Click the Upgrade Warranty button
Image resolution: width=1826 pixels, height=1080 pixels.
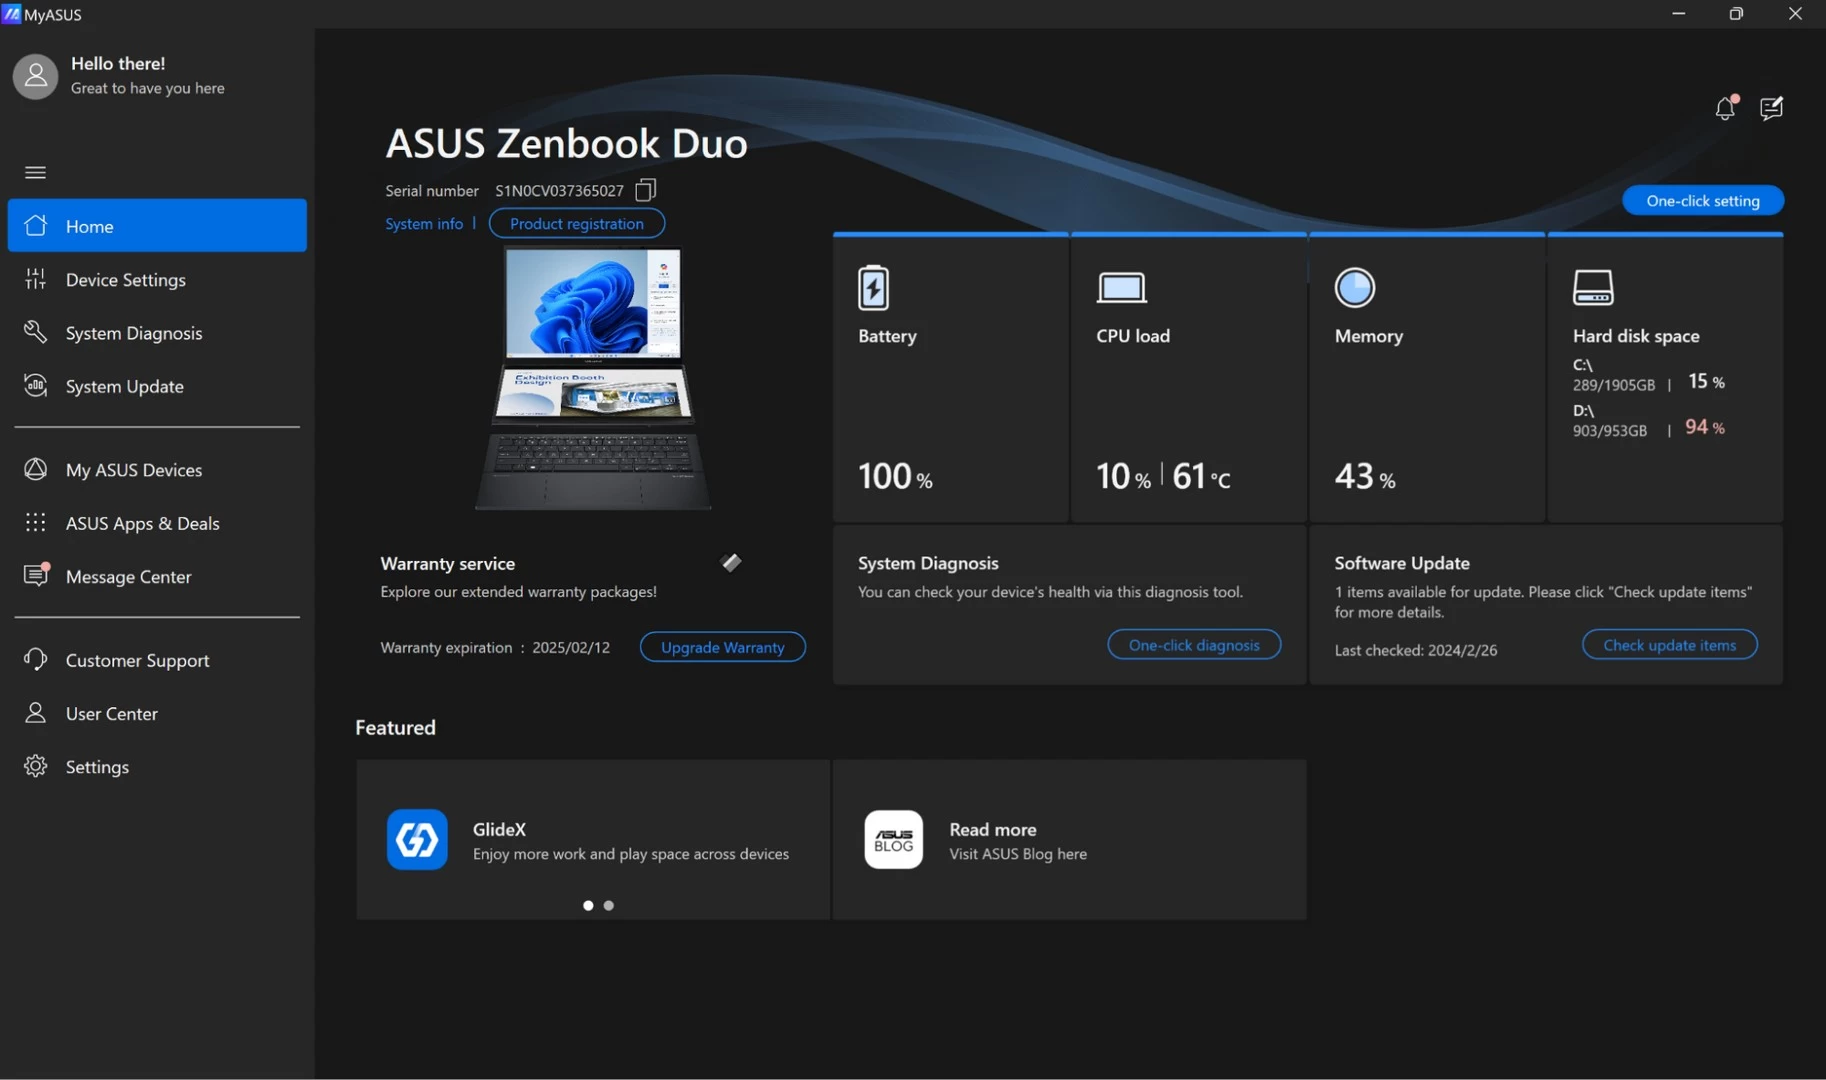[x=722, y=647]
